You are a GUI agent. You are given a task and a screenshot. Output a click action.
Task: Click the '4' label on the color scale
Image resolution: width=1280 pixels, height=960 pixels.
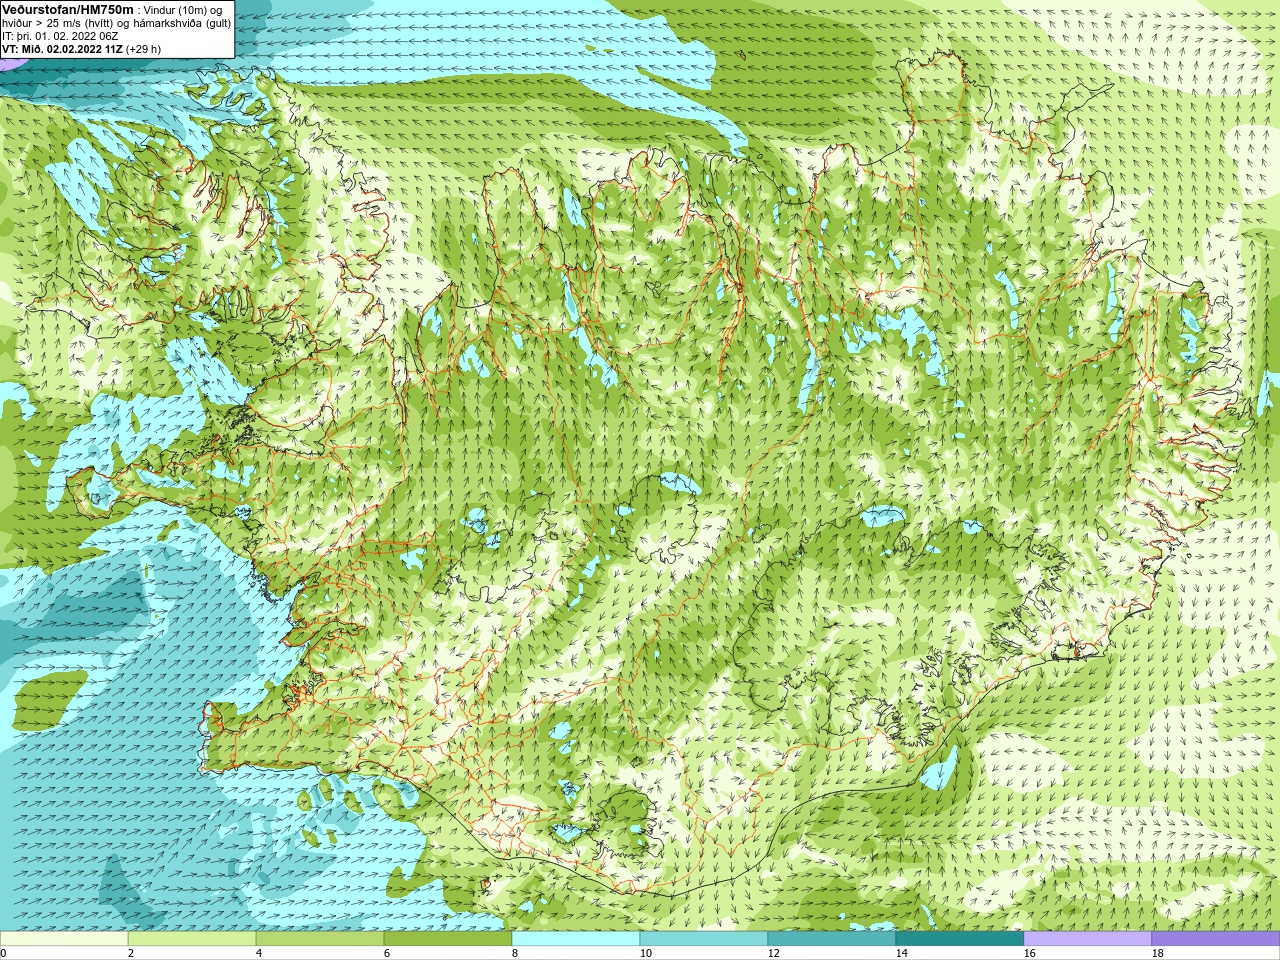click(x=259, y=953)
